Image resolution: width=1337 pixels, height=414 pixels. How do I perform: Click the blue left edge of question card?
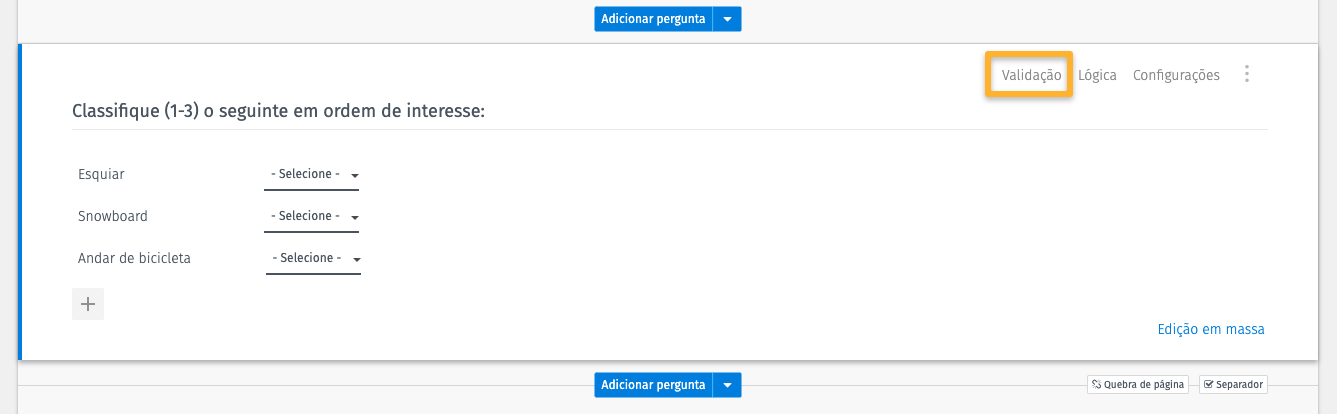click(20, 202)
